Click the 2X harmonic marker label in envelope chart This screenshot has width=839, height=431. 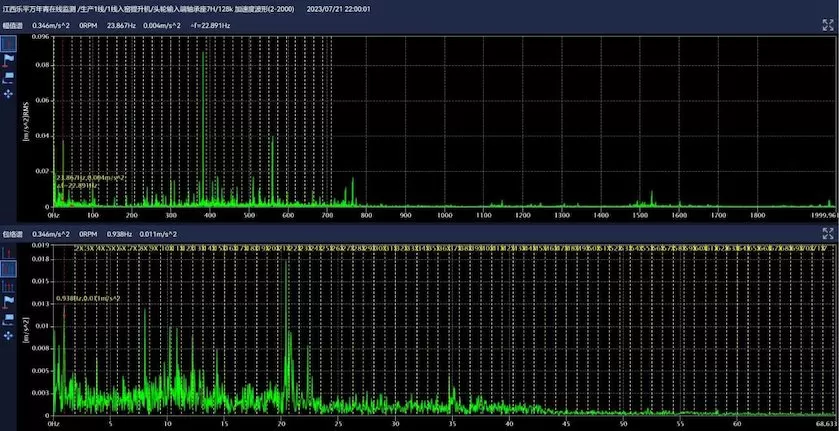tap(77, 247)
